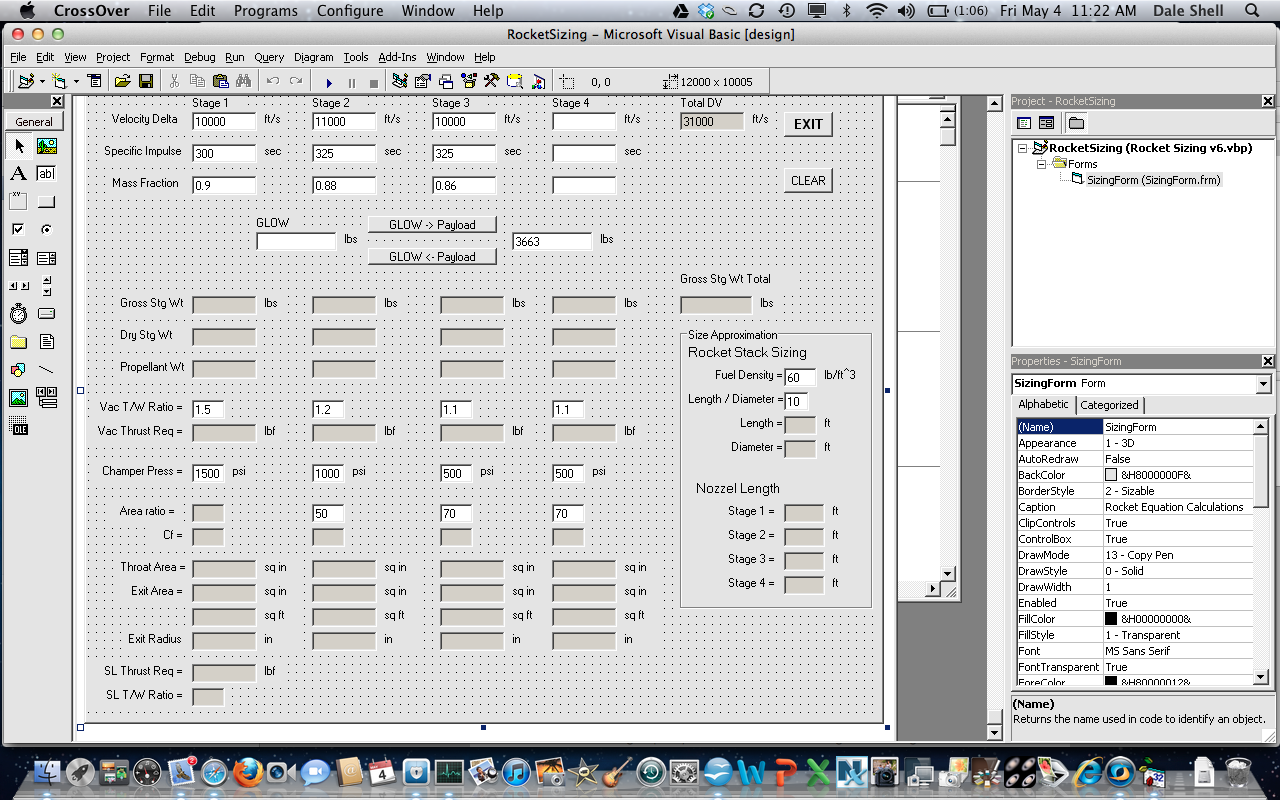Click the Fuel Density input field
Viewport: 1280px width, 800px height.
800,378
